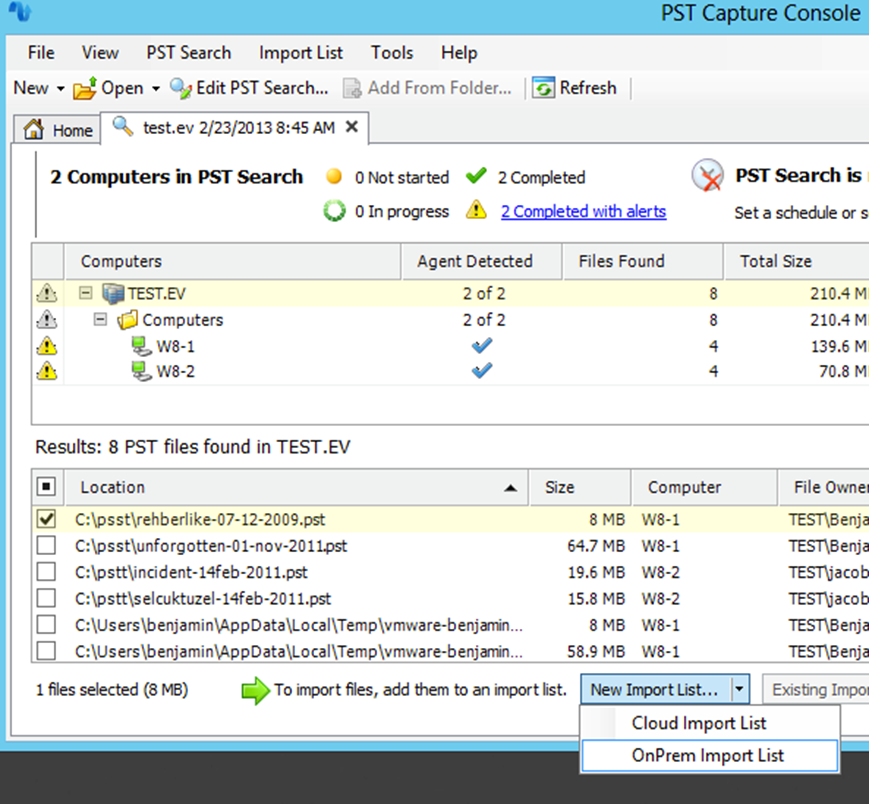
Task: Open the File menu
Action: (x=41, y=53)
